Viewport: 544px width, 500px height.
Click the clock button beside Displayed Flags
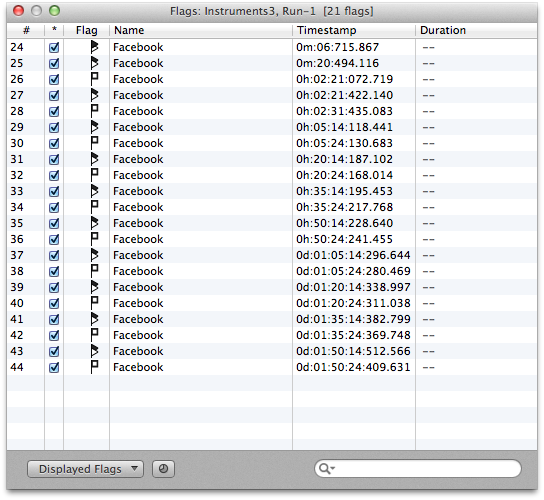click(163, 469)
